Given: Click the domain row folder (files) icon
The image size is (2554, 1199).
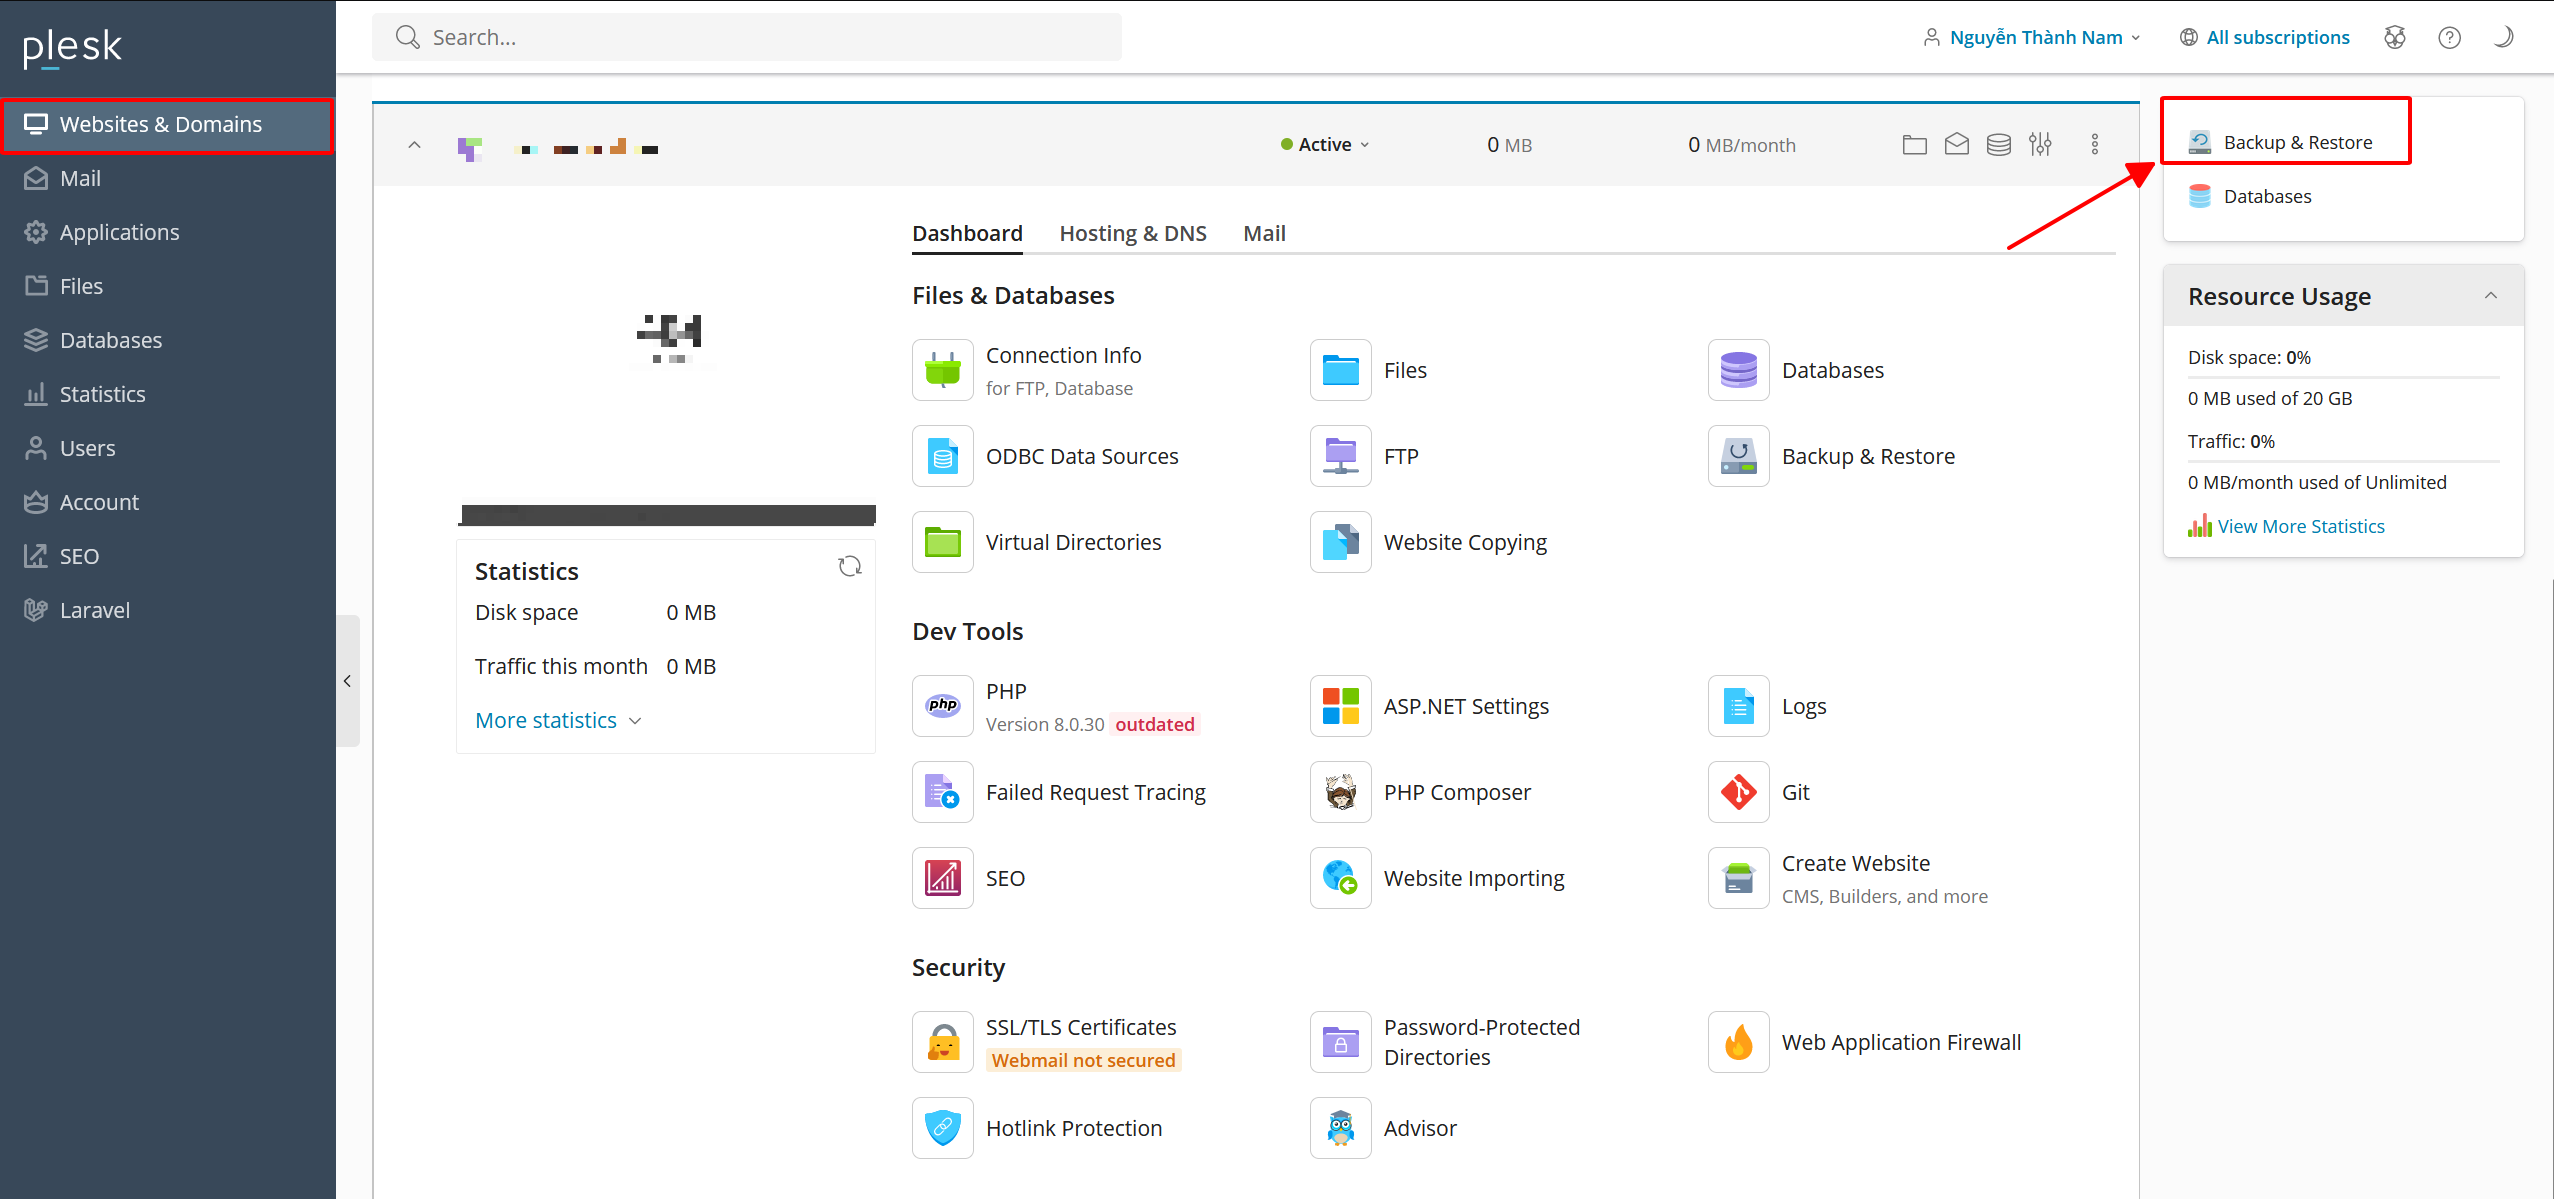Looking at the screenshot, I should click(1914, 145).
